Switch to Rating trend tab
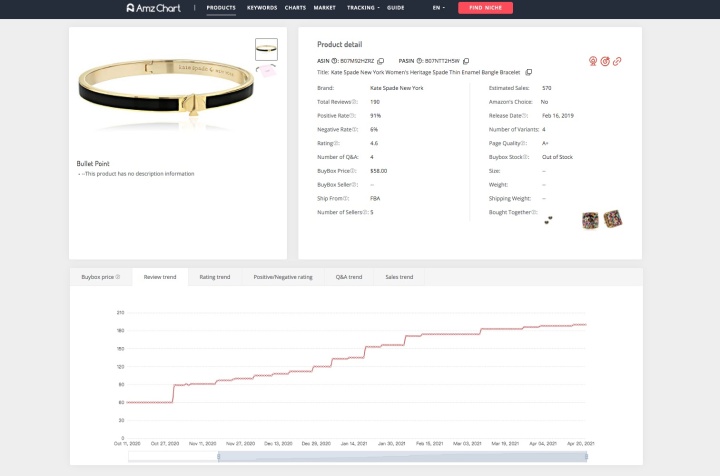This screenshot has height=476, width=720. tap(215, 277)
